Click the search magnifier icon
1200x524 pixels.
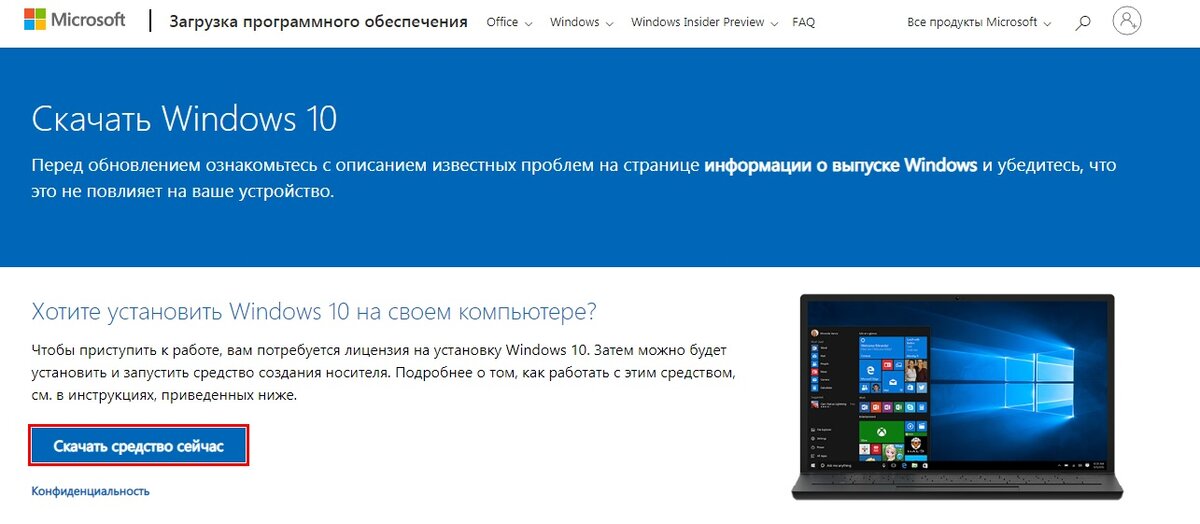click(x=1082, y=22)
